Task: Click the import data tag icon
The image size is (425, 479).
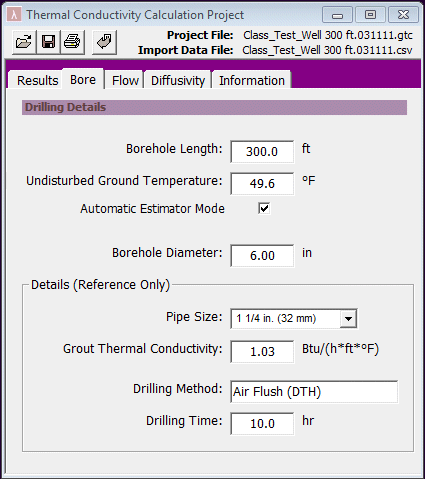Action: click(x=104, y=42)
